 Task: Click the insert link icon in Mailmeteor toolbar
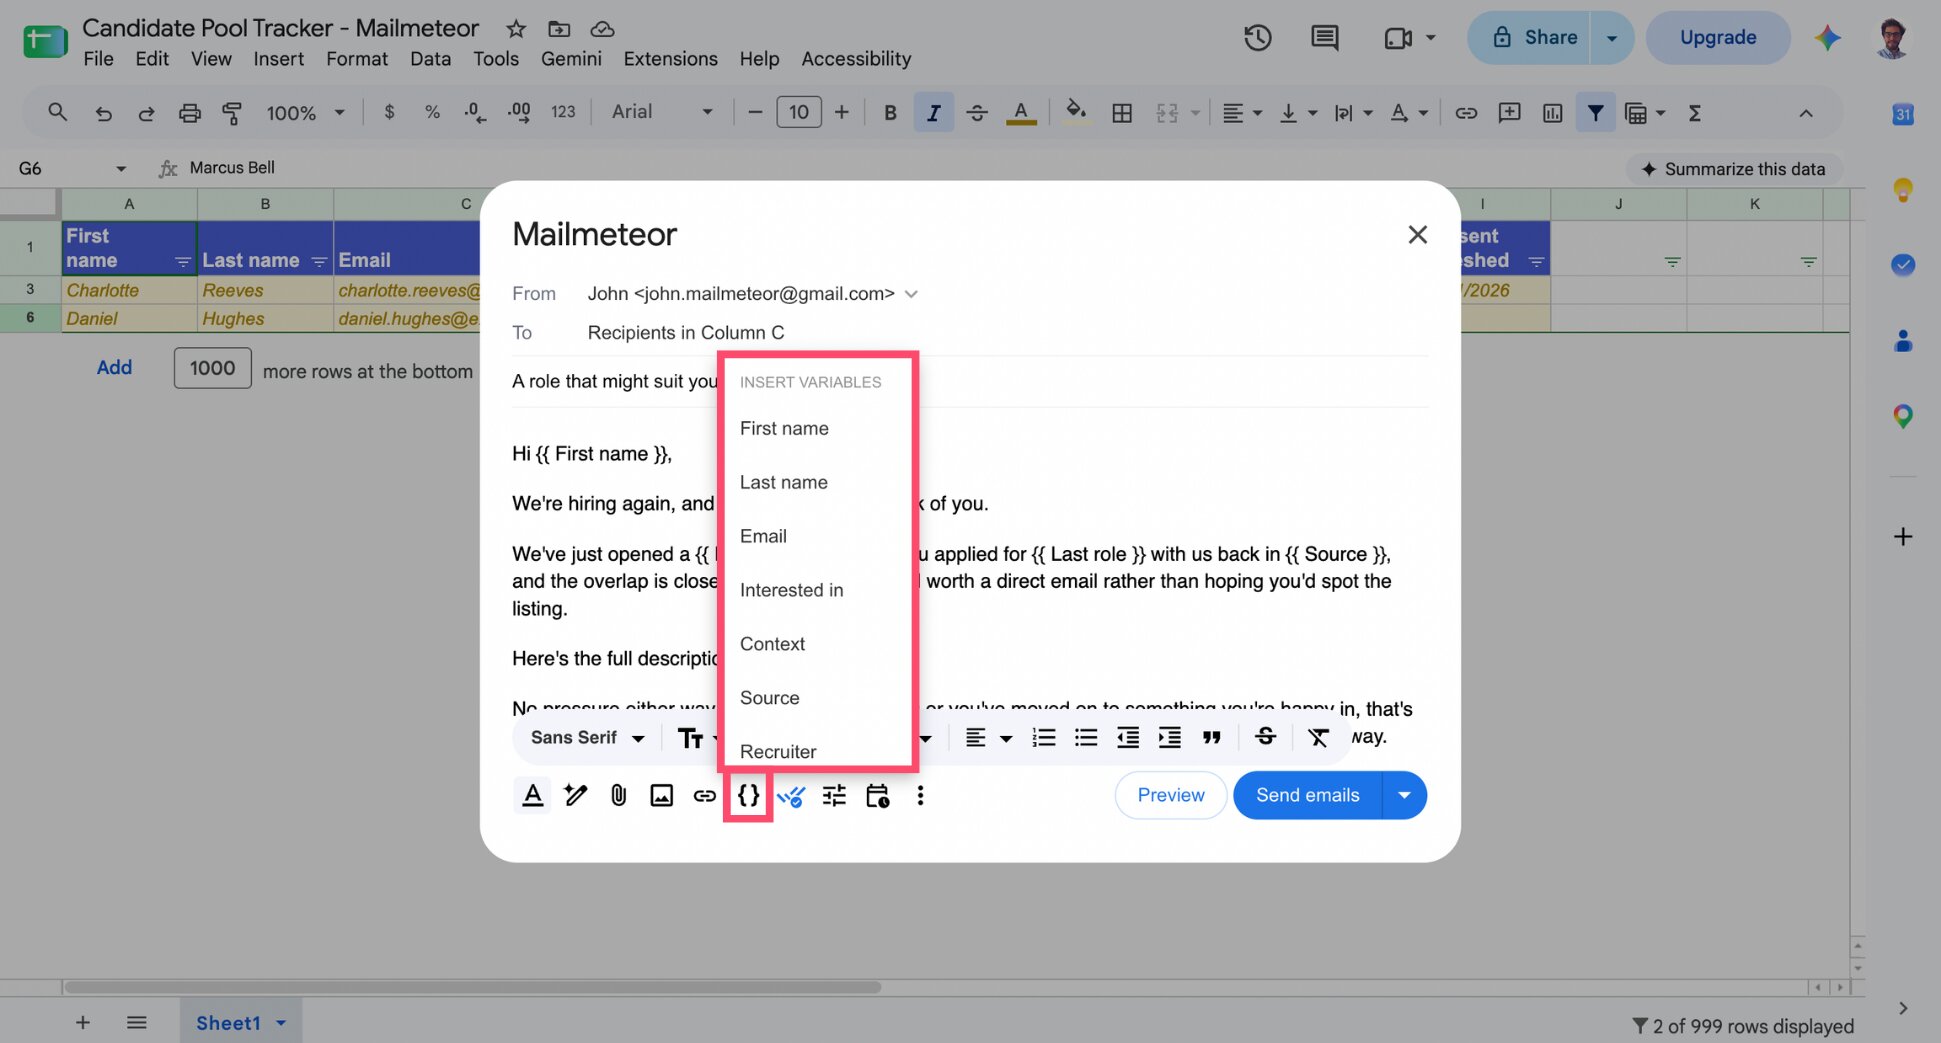coord(705,795)
